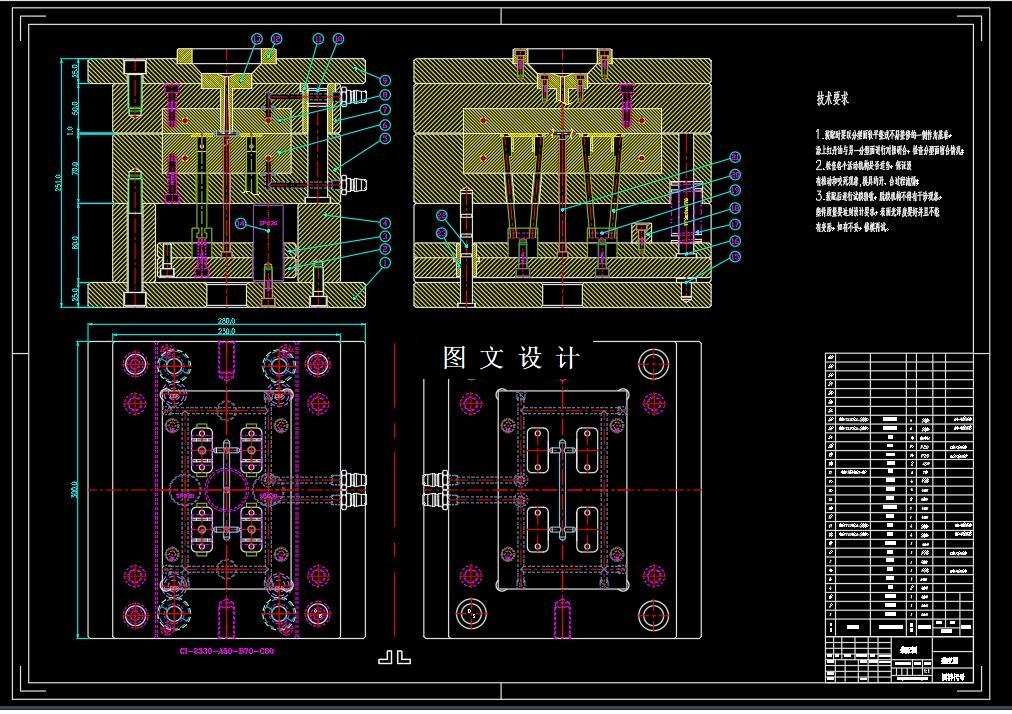Viewport: 1012px width, 714px height.
Task: Select the 50.0 vertical dimension
Action: coord(74,108)
